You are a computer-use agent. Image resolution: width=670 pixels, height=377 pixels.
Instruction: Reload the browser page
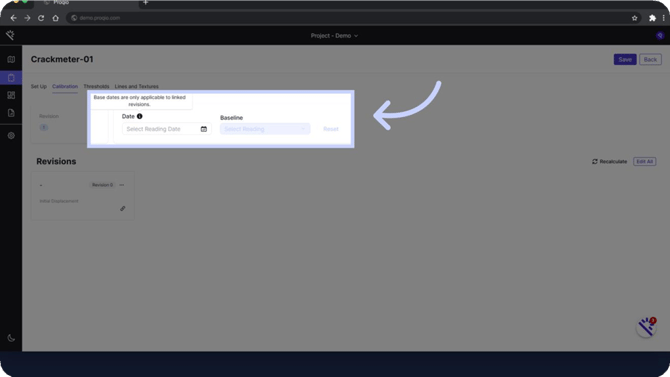(41, 18)
